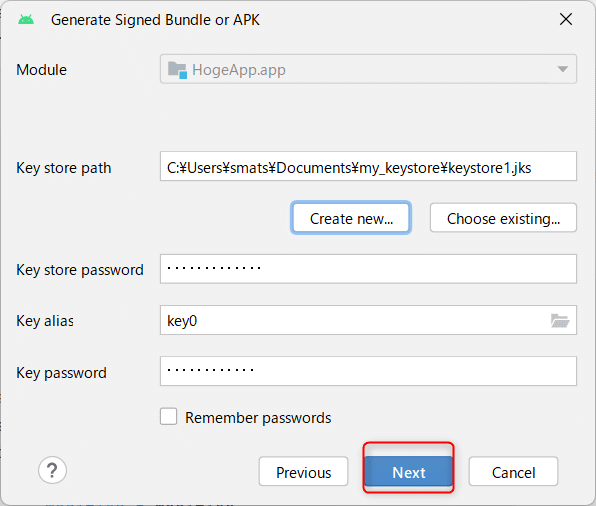Open the HogeApp.app module combo box
596x506 pixels.
coord(368,69)
